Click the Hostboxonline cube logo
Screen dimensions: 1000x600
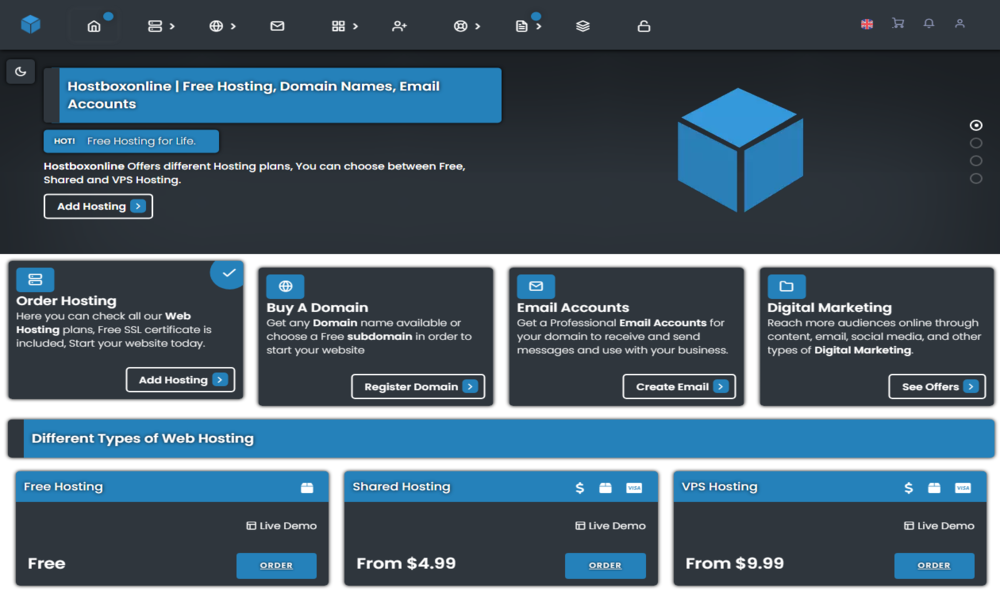31,25
